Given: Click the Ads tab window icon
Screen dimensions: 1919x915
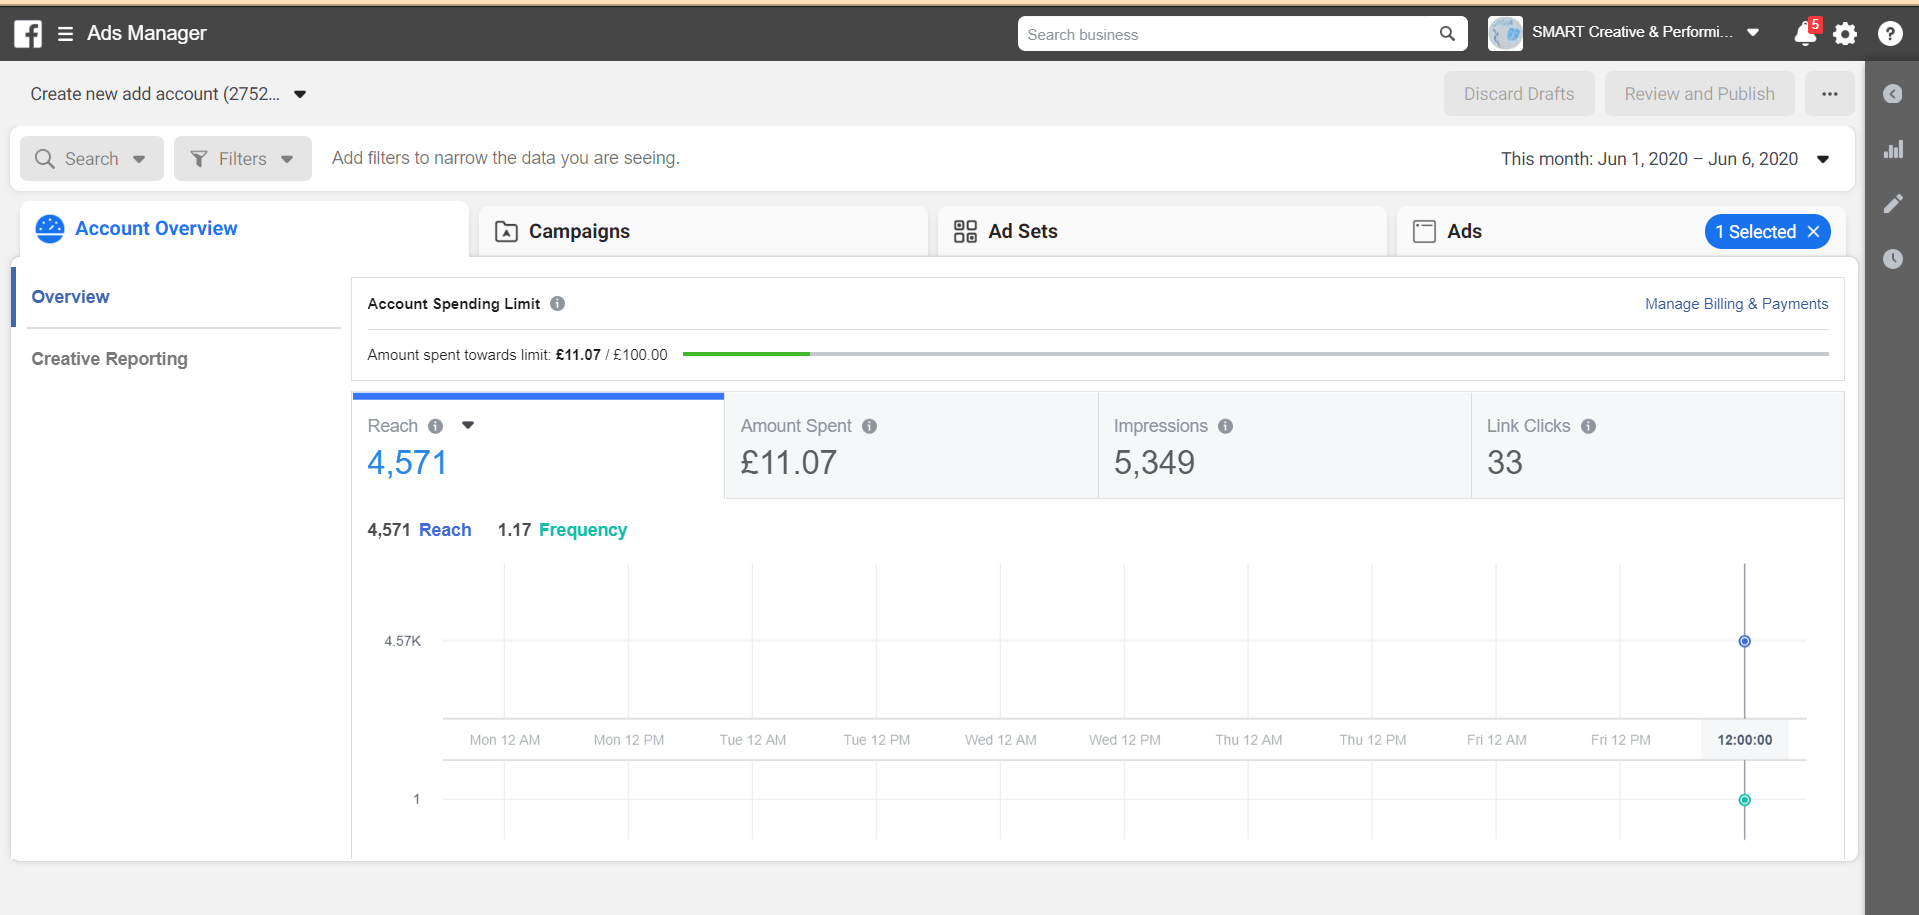Looking at the screenshot, I should [x=1424, y=232].
